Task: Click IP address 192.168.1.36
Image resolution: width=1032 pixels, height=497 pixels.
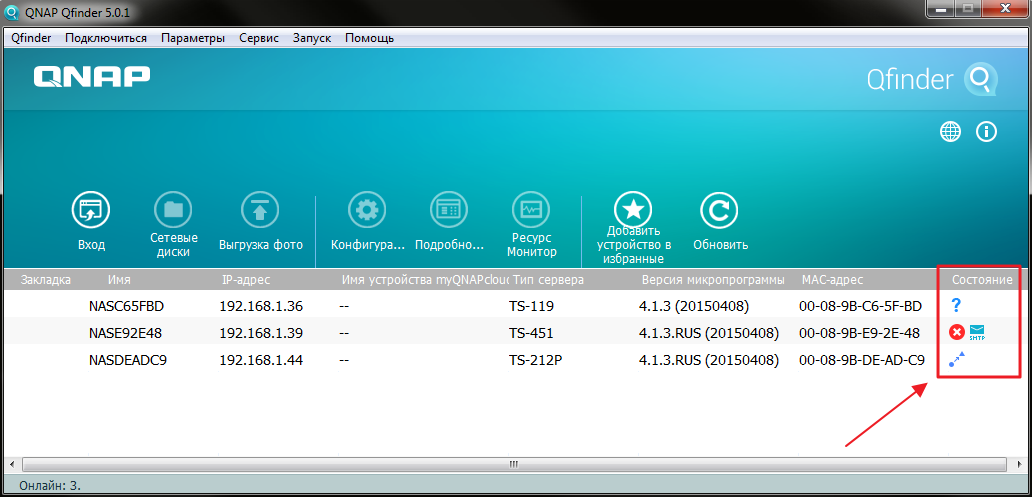Action: pos(261,306)
